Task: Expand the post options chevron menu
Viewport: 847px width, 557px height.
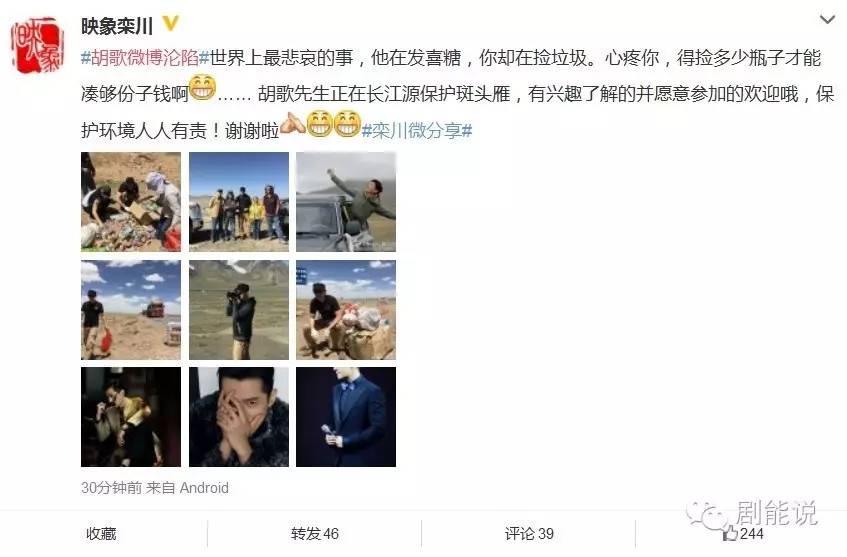Action: (827, 20)
